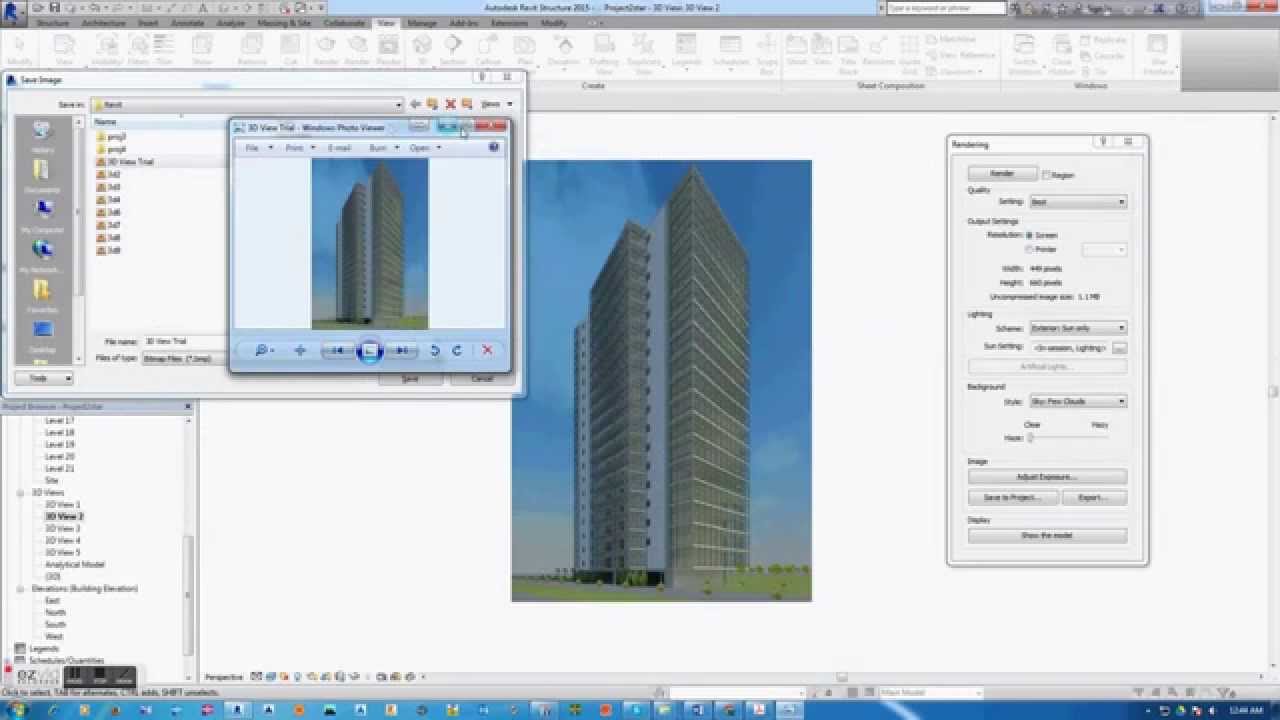Select 3D View 2 in the Project Browser

[x=64, y=516]
